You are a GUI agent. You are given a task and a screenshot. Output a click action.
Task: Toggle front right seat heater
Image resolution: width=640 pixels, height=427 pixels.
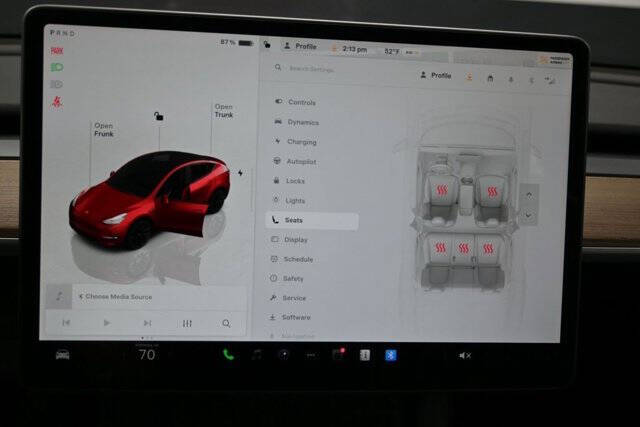[x=492, y=192]
